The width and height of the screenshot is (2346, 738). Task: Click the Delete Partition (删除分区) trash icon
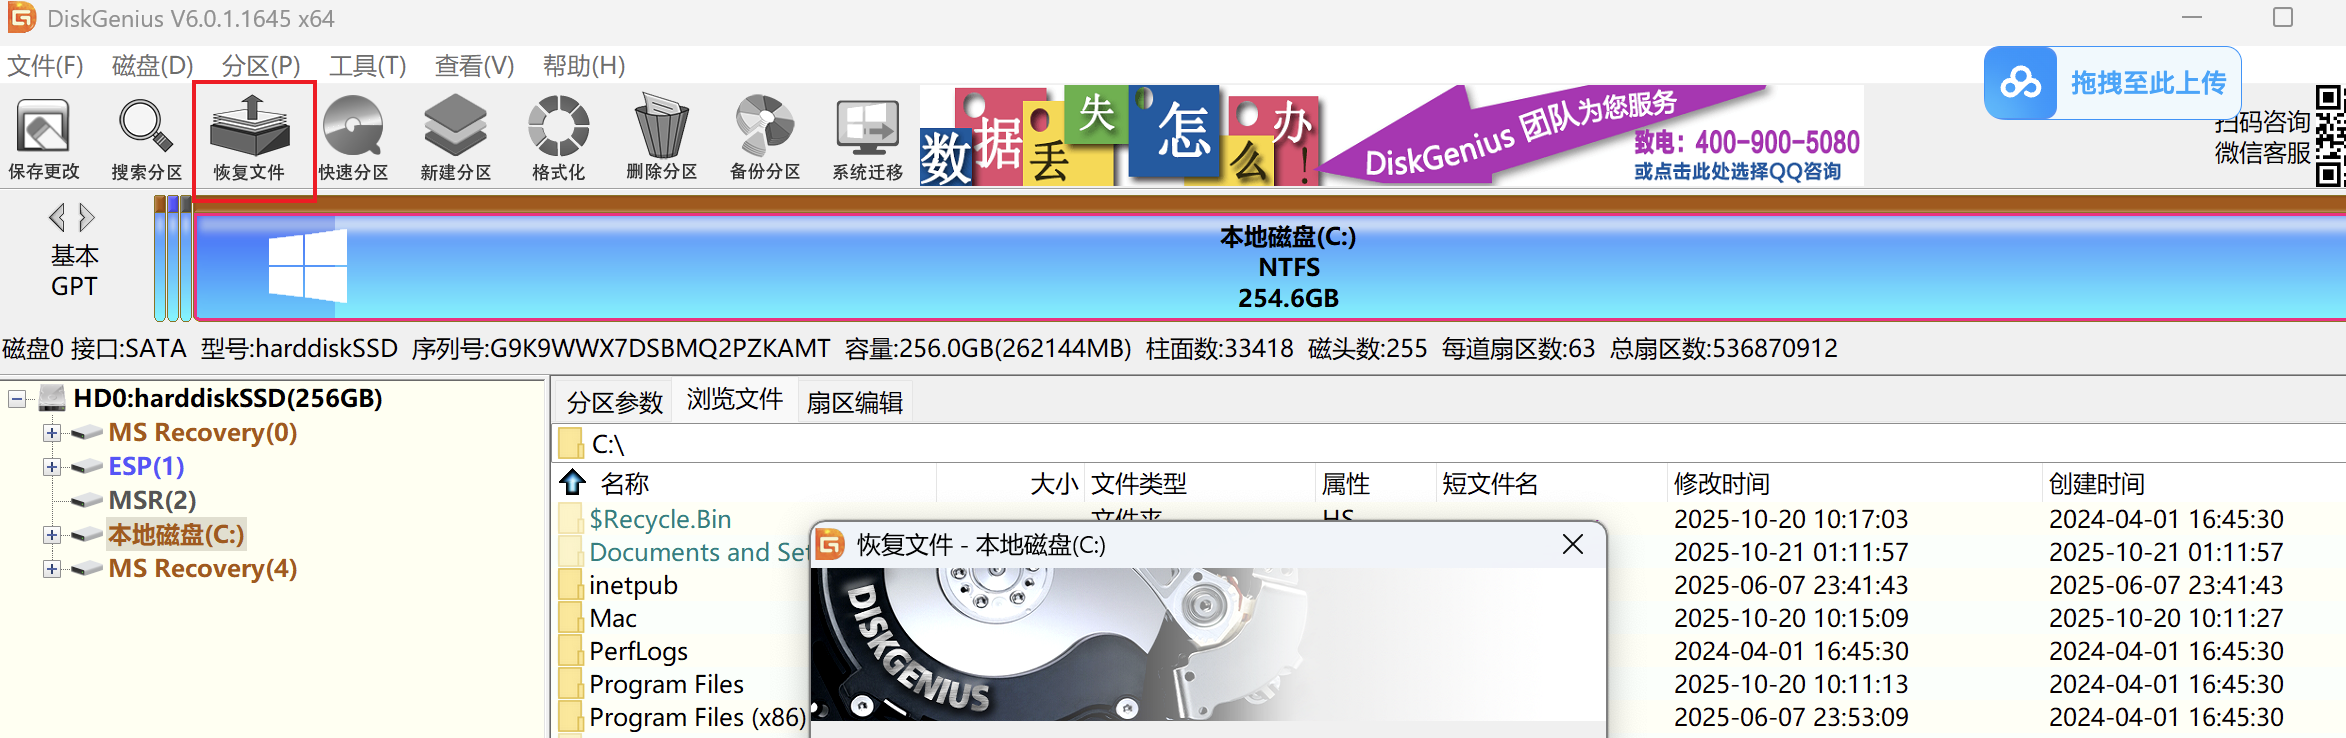tap(661, 138)
